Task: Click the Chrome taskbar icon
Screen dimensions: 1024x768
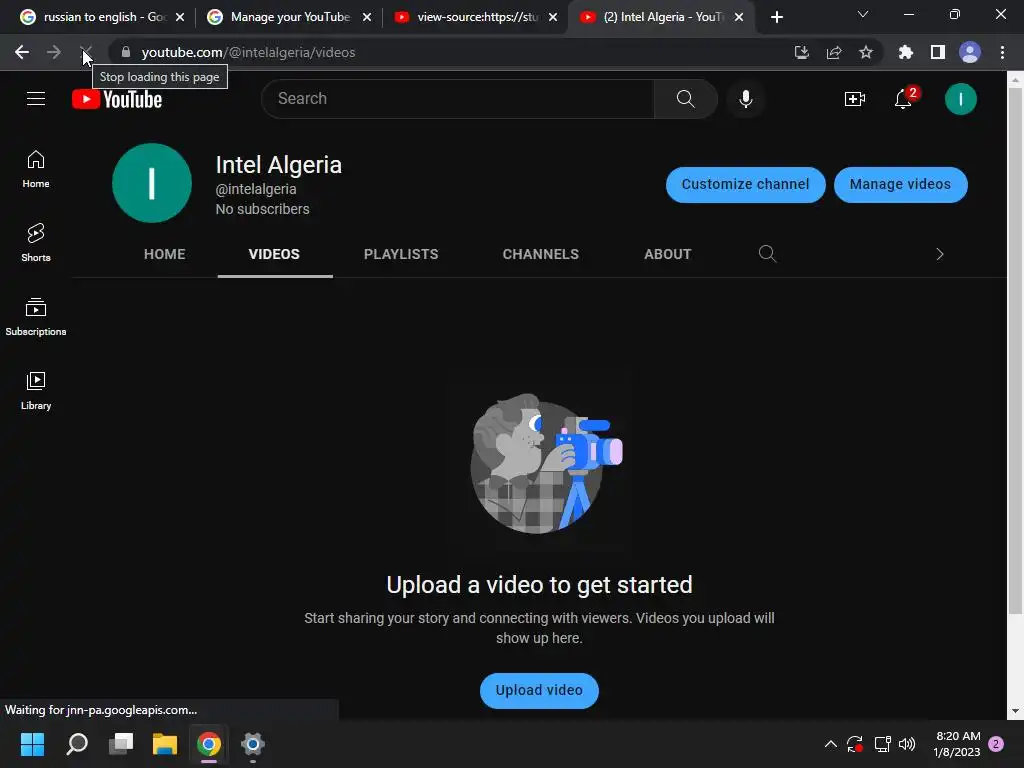Action: coord(209,744)
